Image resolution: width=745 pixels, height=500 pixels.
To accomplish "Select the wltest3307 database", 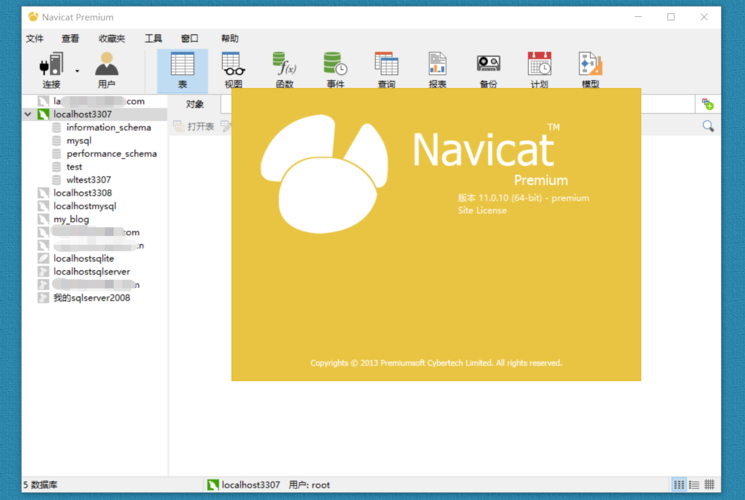I will [89, 180].
